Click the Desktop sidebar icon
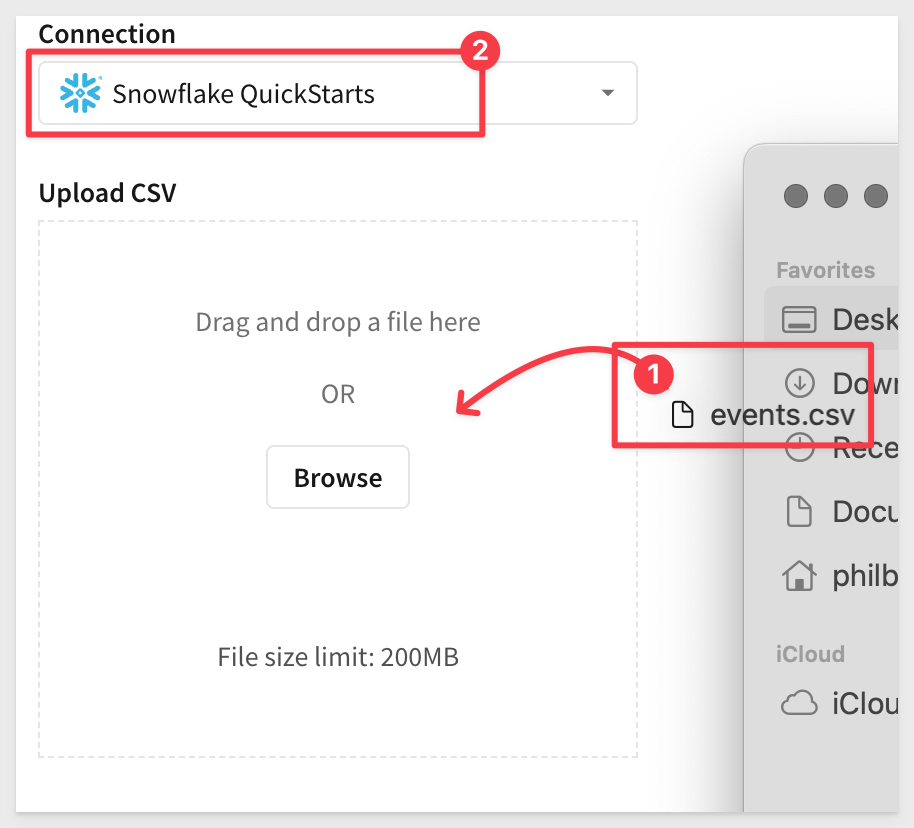The width and height of the screenshot is (914, 828). click(x=799, y=320)
